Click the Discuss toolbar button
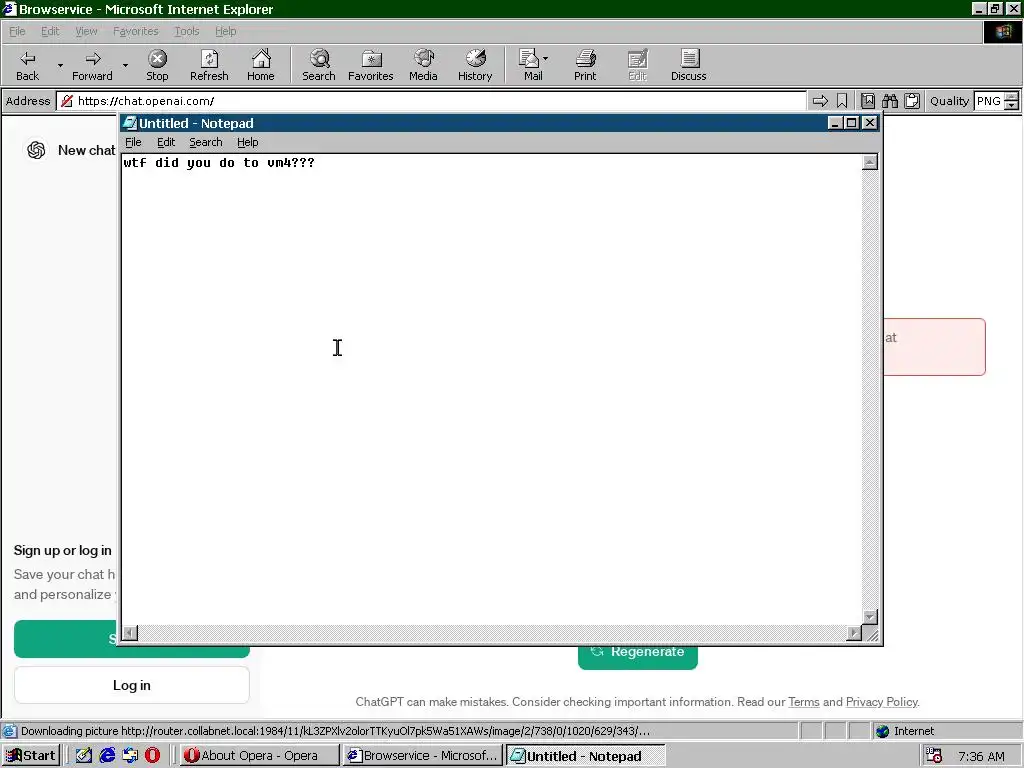 pyautogui.click(x=688, y=65)
